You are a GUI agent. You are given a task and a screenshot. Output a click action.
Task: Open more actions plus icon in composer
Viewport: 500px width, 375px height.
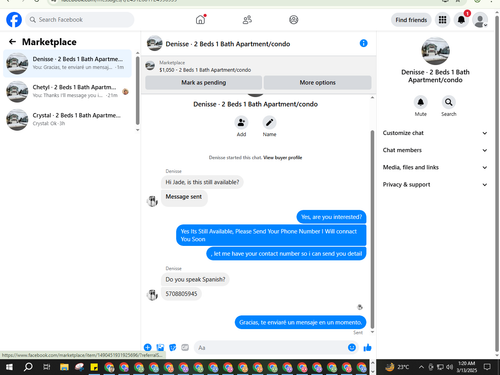(147, 348)
